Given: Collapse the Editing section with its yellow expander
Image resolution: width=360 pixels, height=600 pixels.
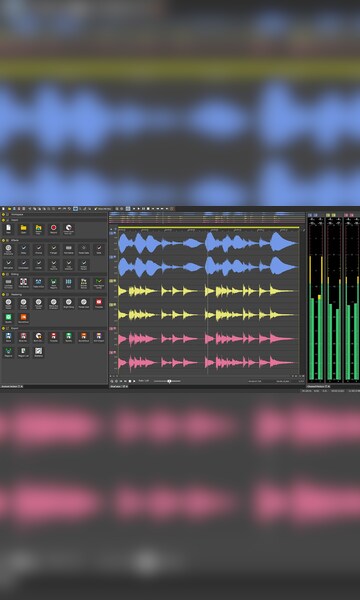Looking at the screenshot, I should click(x=3, y=274).
